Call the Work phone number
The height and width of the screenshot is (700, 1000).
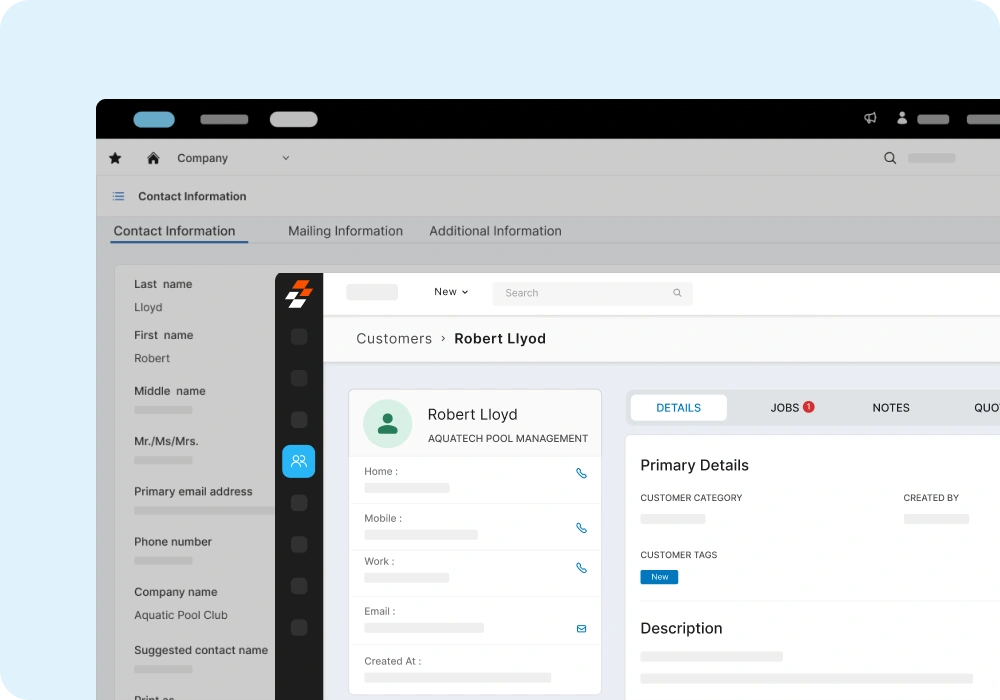tap(581, 568)
